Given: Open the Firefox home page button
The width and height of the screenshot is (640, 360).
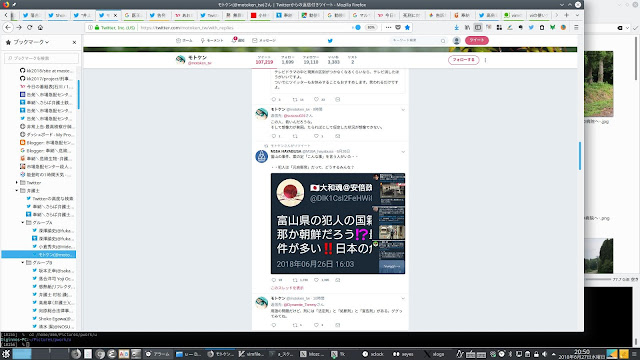Looking at the screenshot, I should pyautogui.click(x=40, y=27).
